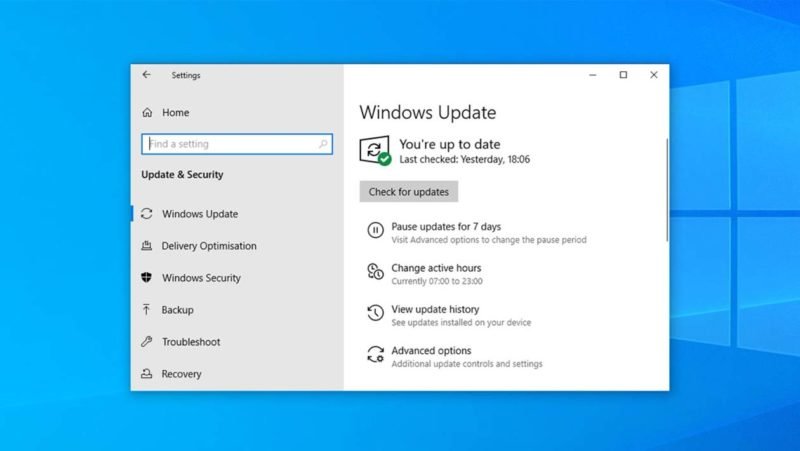The image size is (800, 451).
Task: Click the back arrow in Settings
Action: [x=146, y=74]
